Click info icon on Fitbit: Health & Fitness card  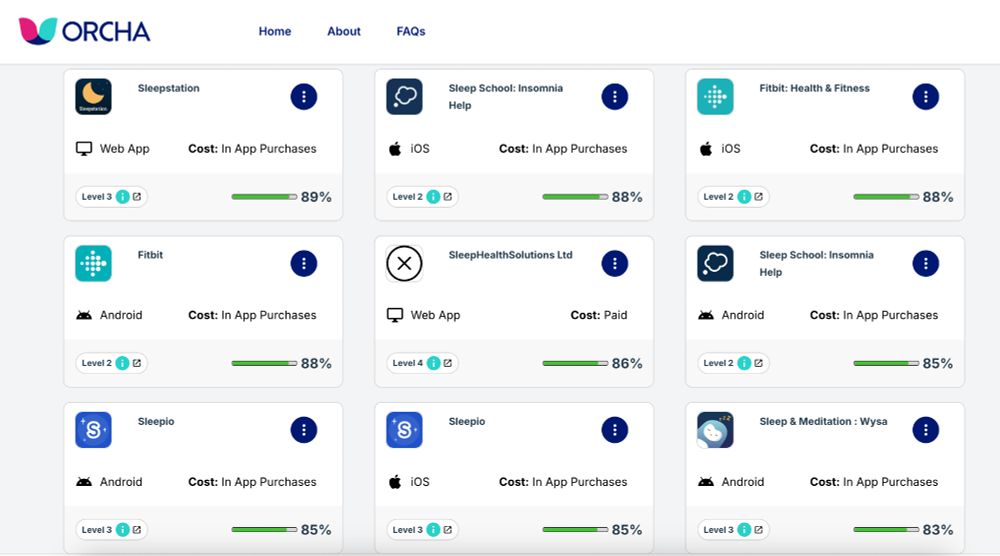click(x=744, y=196)
